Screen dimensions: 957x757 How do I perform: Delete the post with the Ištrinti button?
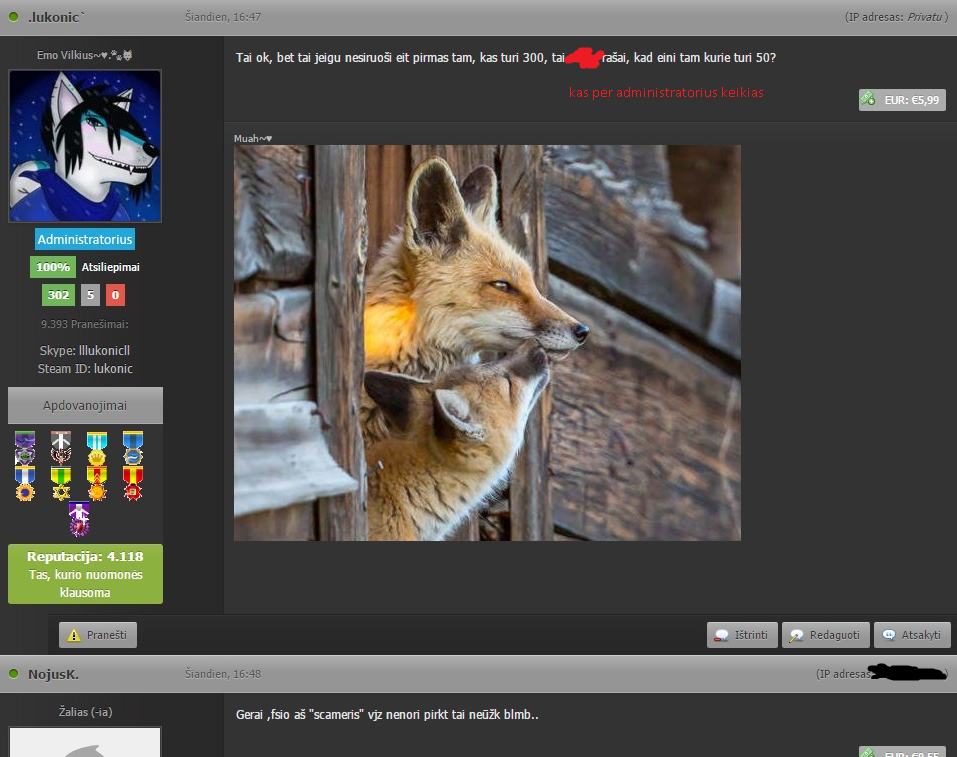pos(742,635)
